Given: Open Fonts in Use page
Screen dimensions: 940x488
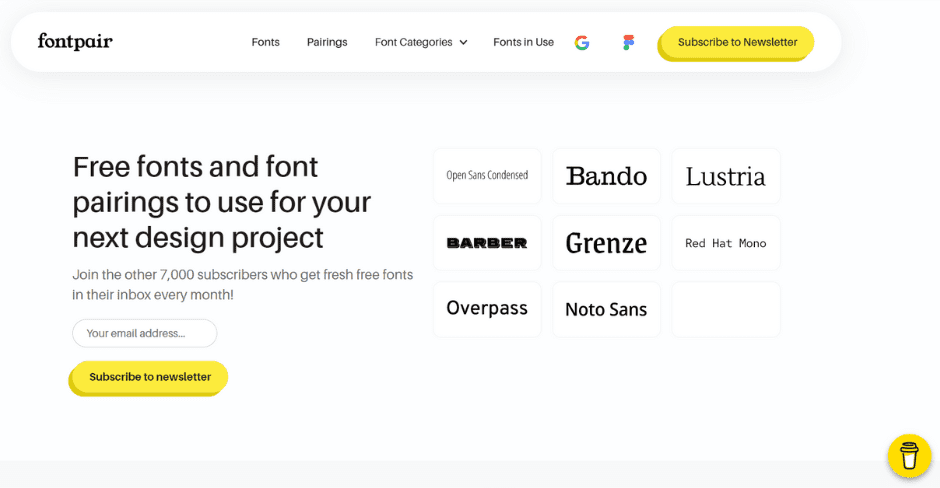Looking at the screenshot, I should pyautogui.click(x=523, y=42).
